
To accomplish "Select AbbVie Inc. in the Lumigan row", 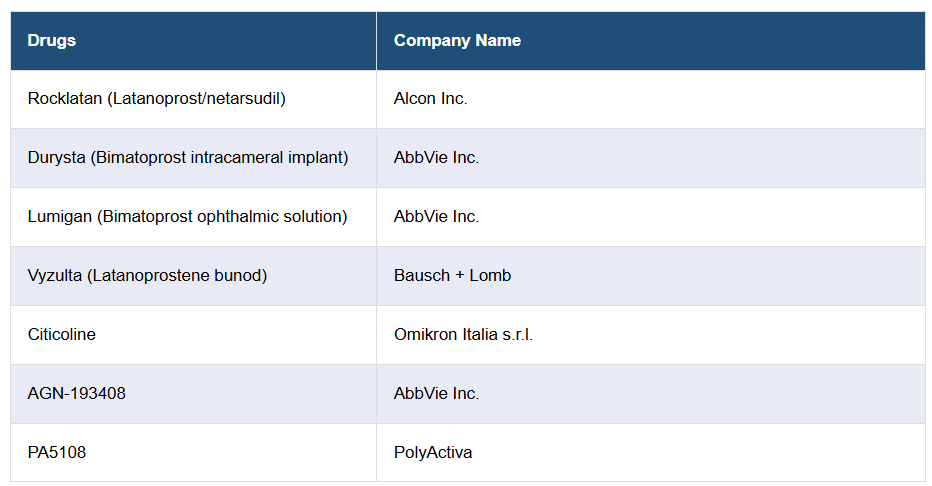I will point(436,217).
